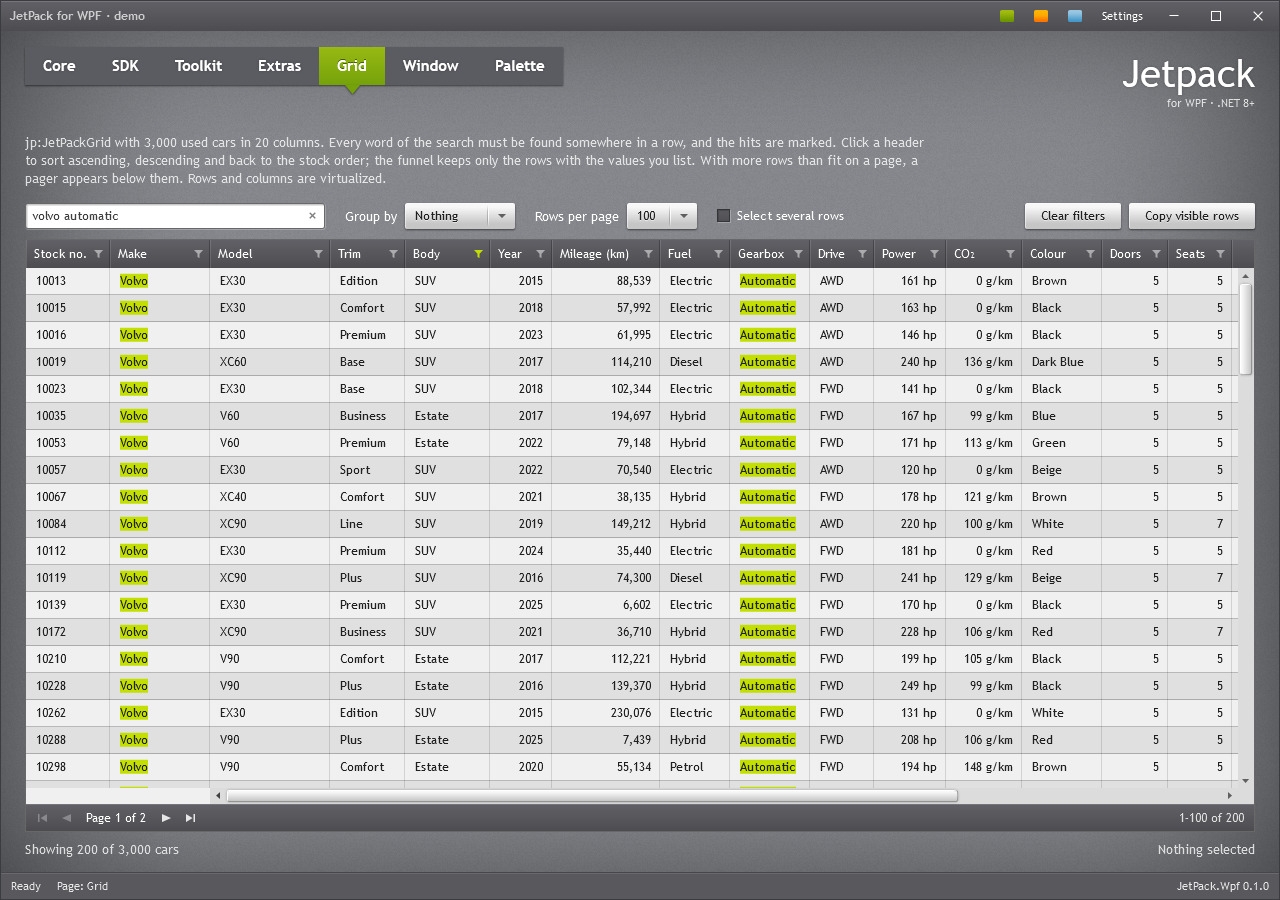Open the Stock no. column filter funnel

click(x=98, y=254)
